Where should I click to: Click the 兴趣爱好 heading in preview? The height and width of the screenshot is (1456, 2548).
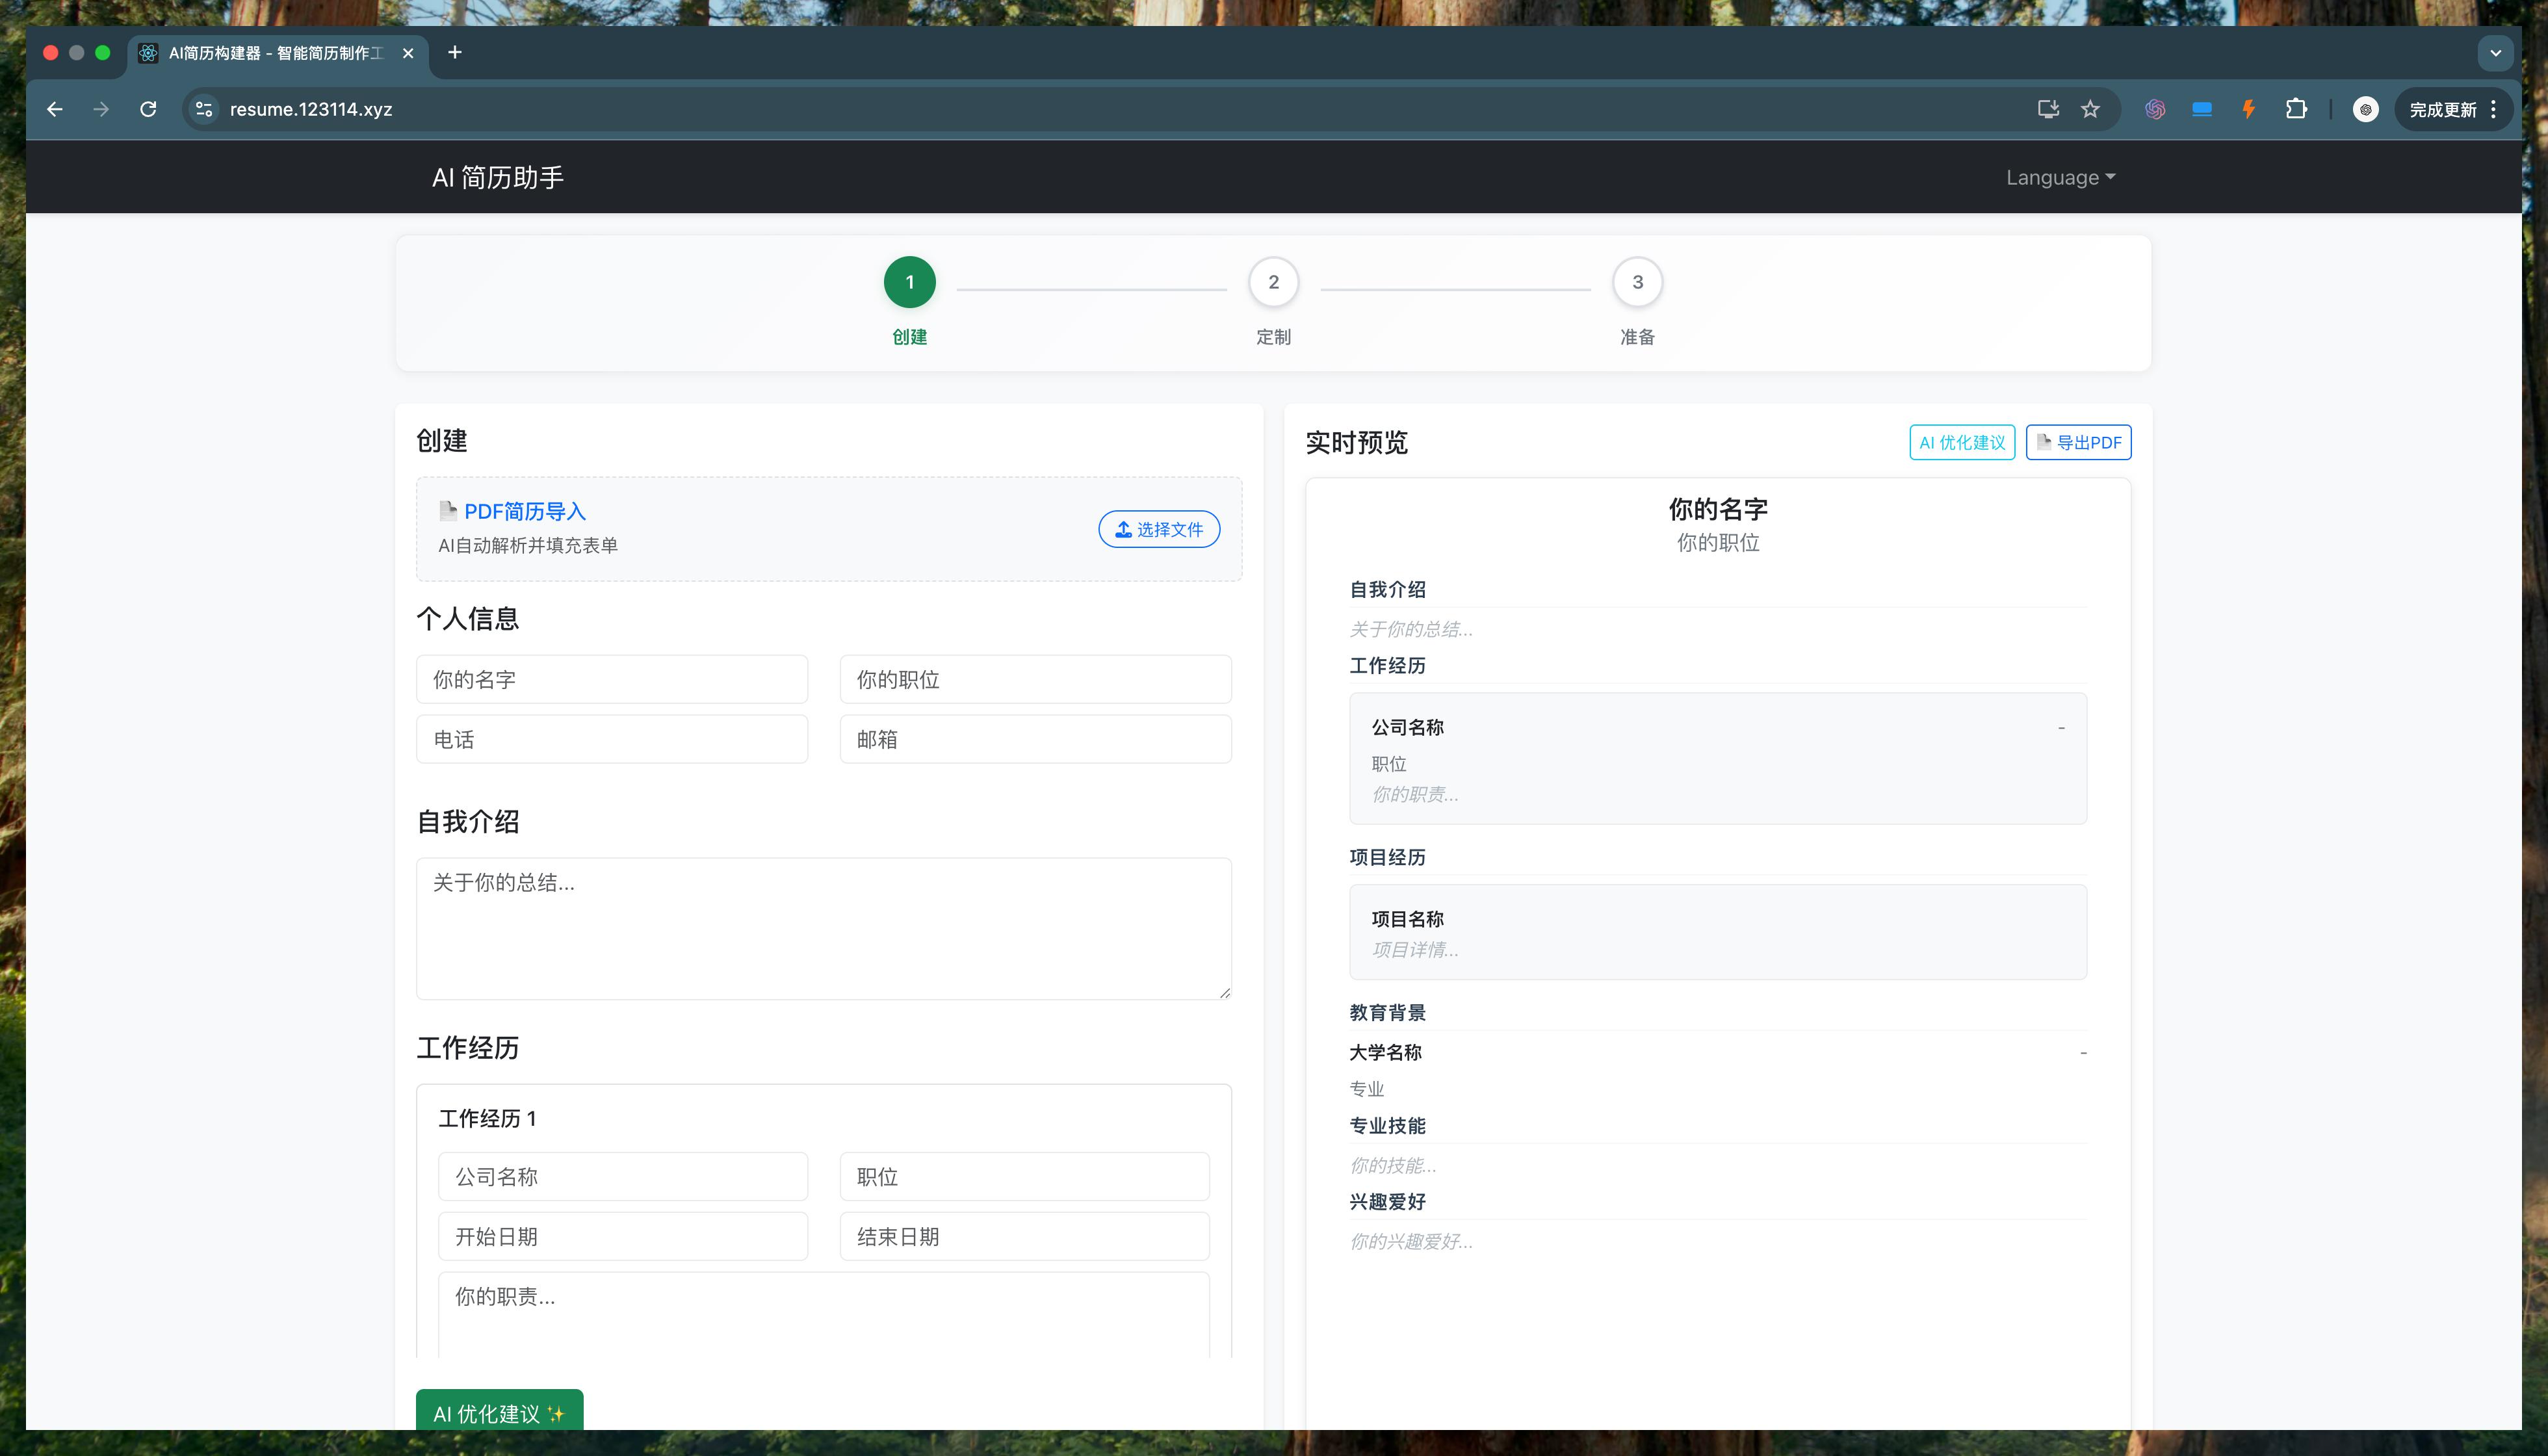pos(1387,1201)
